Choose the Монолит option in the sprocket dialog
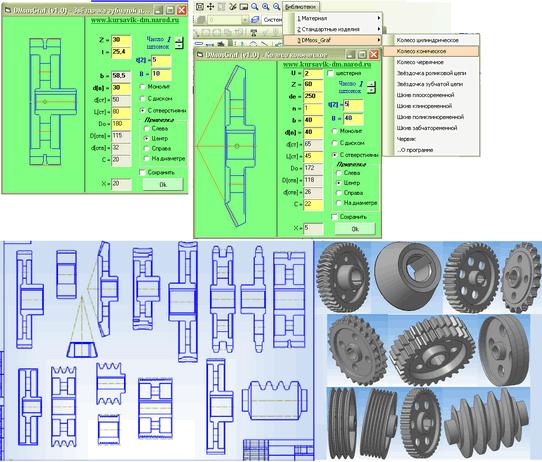This screenshot has height=462, width=542. (142, 86)
